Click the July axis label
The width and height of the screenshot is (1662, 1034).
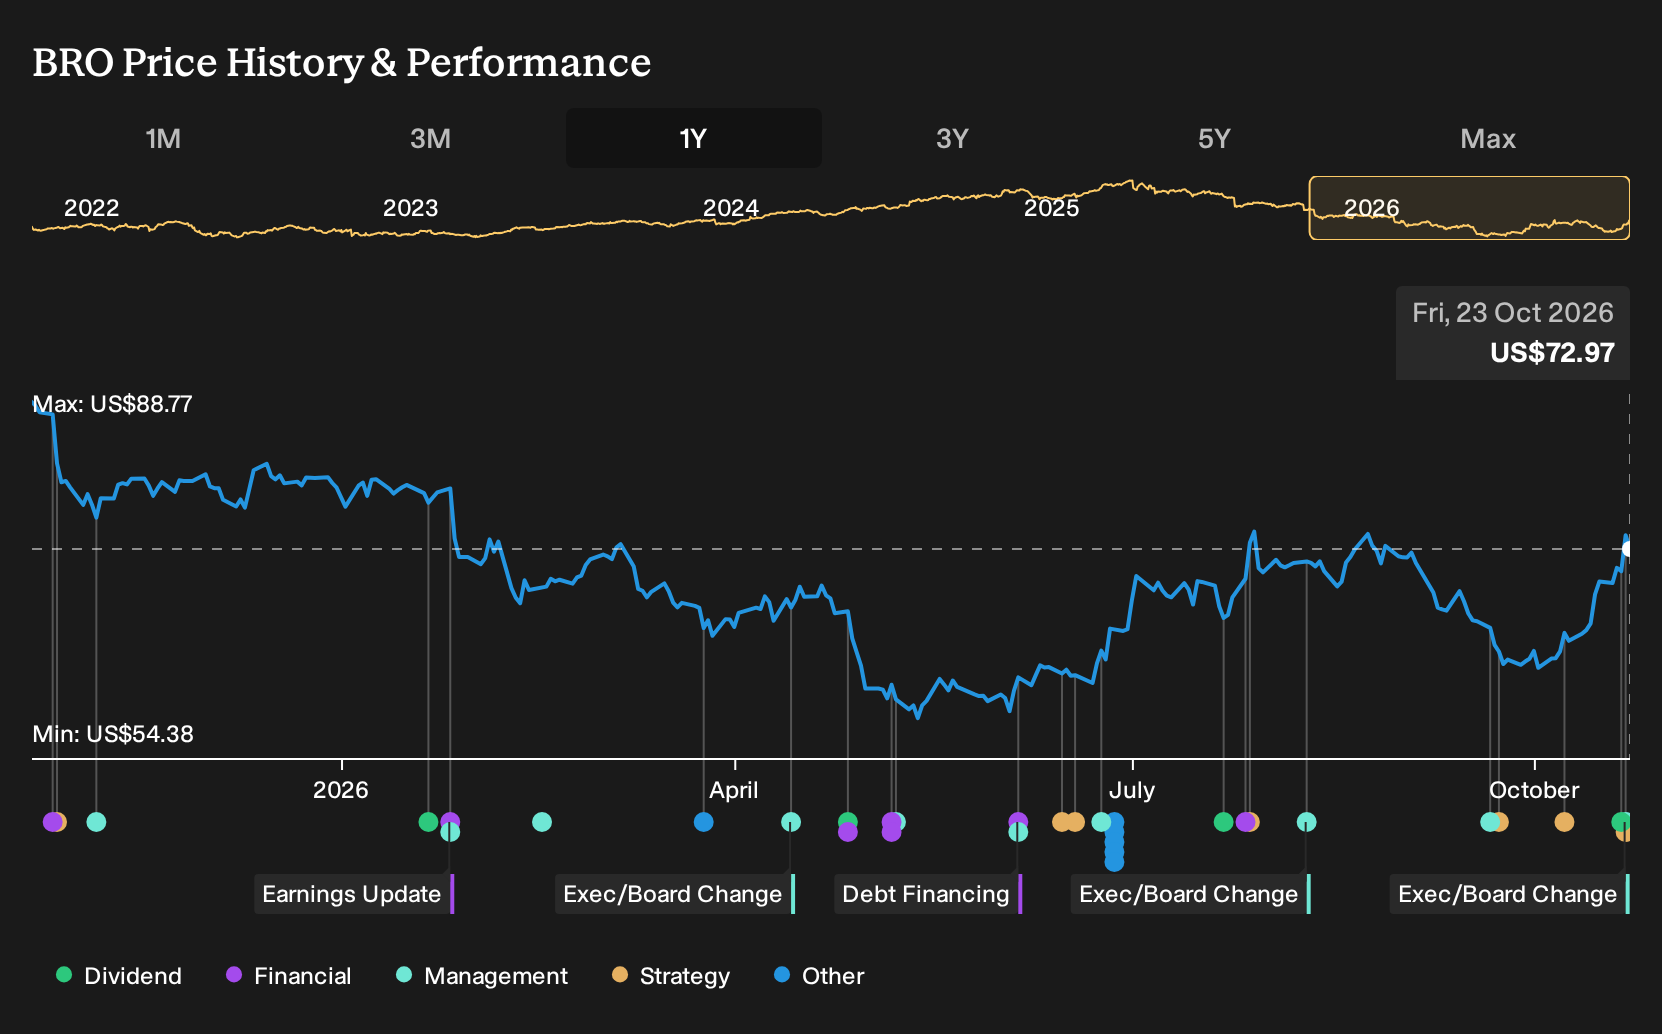1132,790
